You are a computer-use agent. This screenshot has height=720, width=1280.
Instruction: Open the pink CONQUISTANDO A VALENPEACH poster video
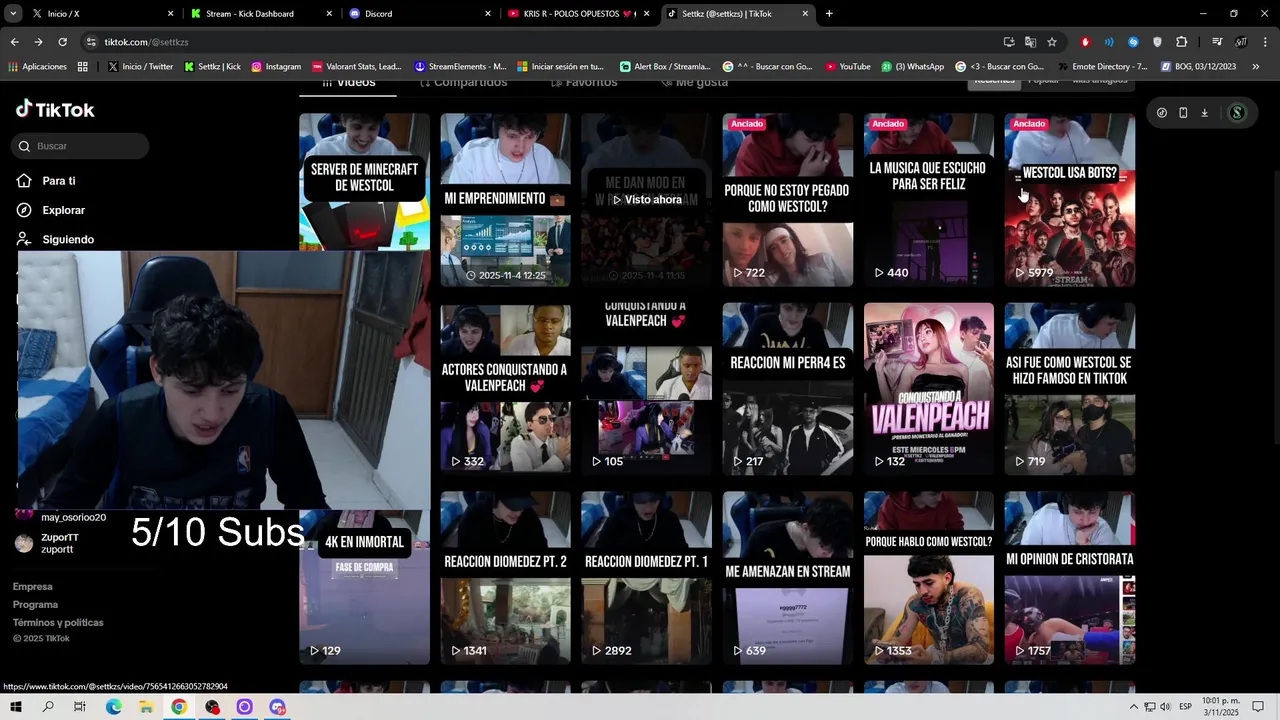(929, 388)
